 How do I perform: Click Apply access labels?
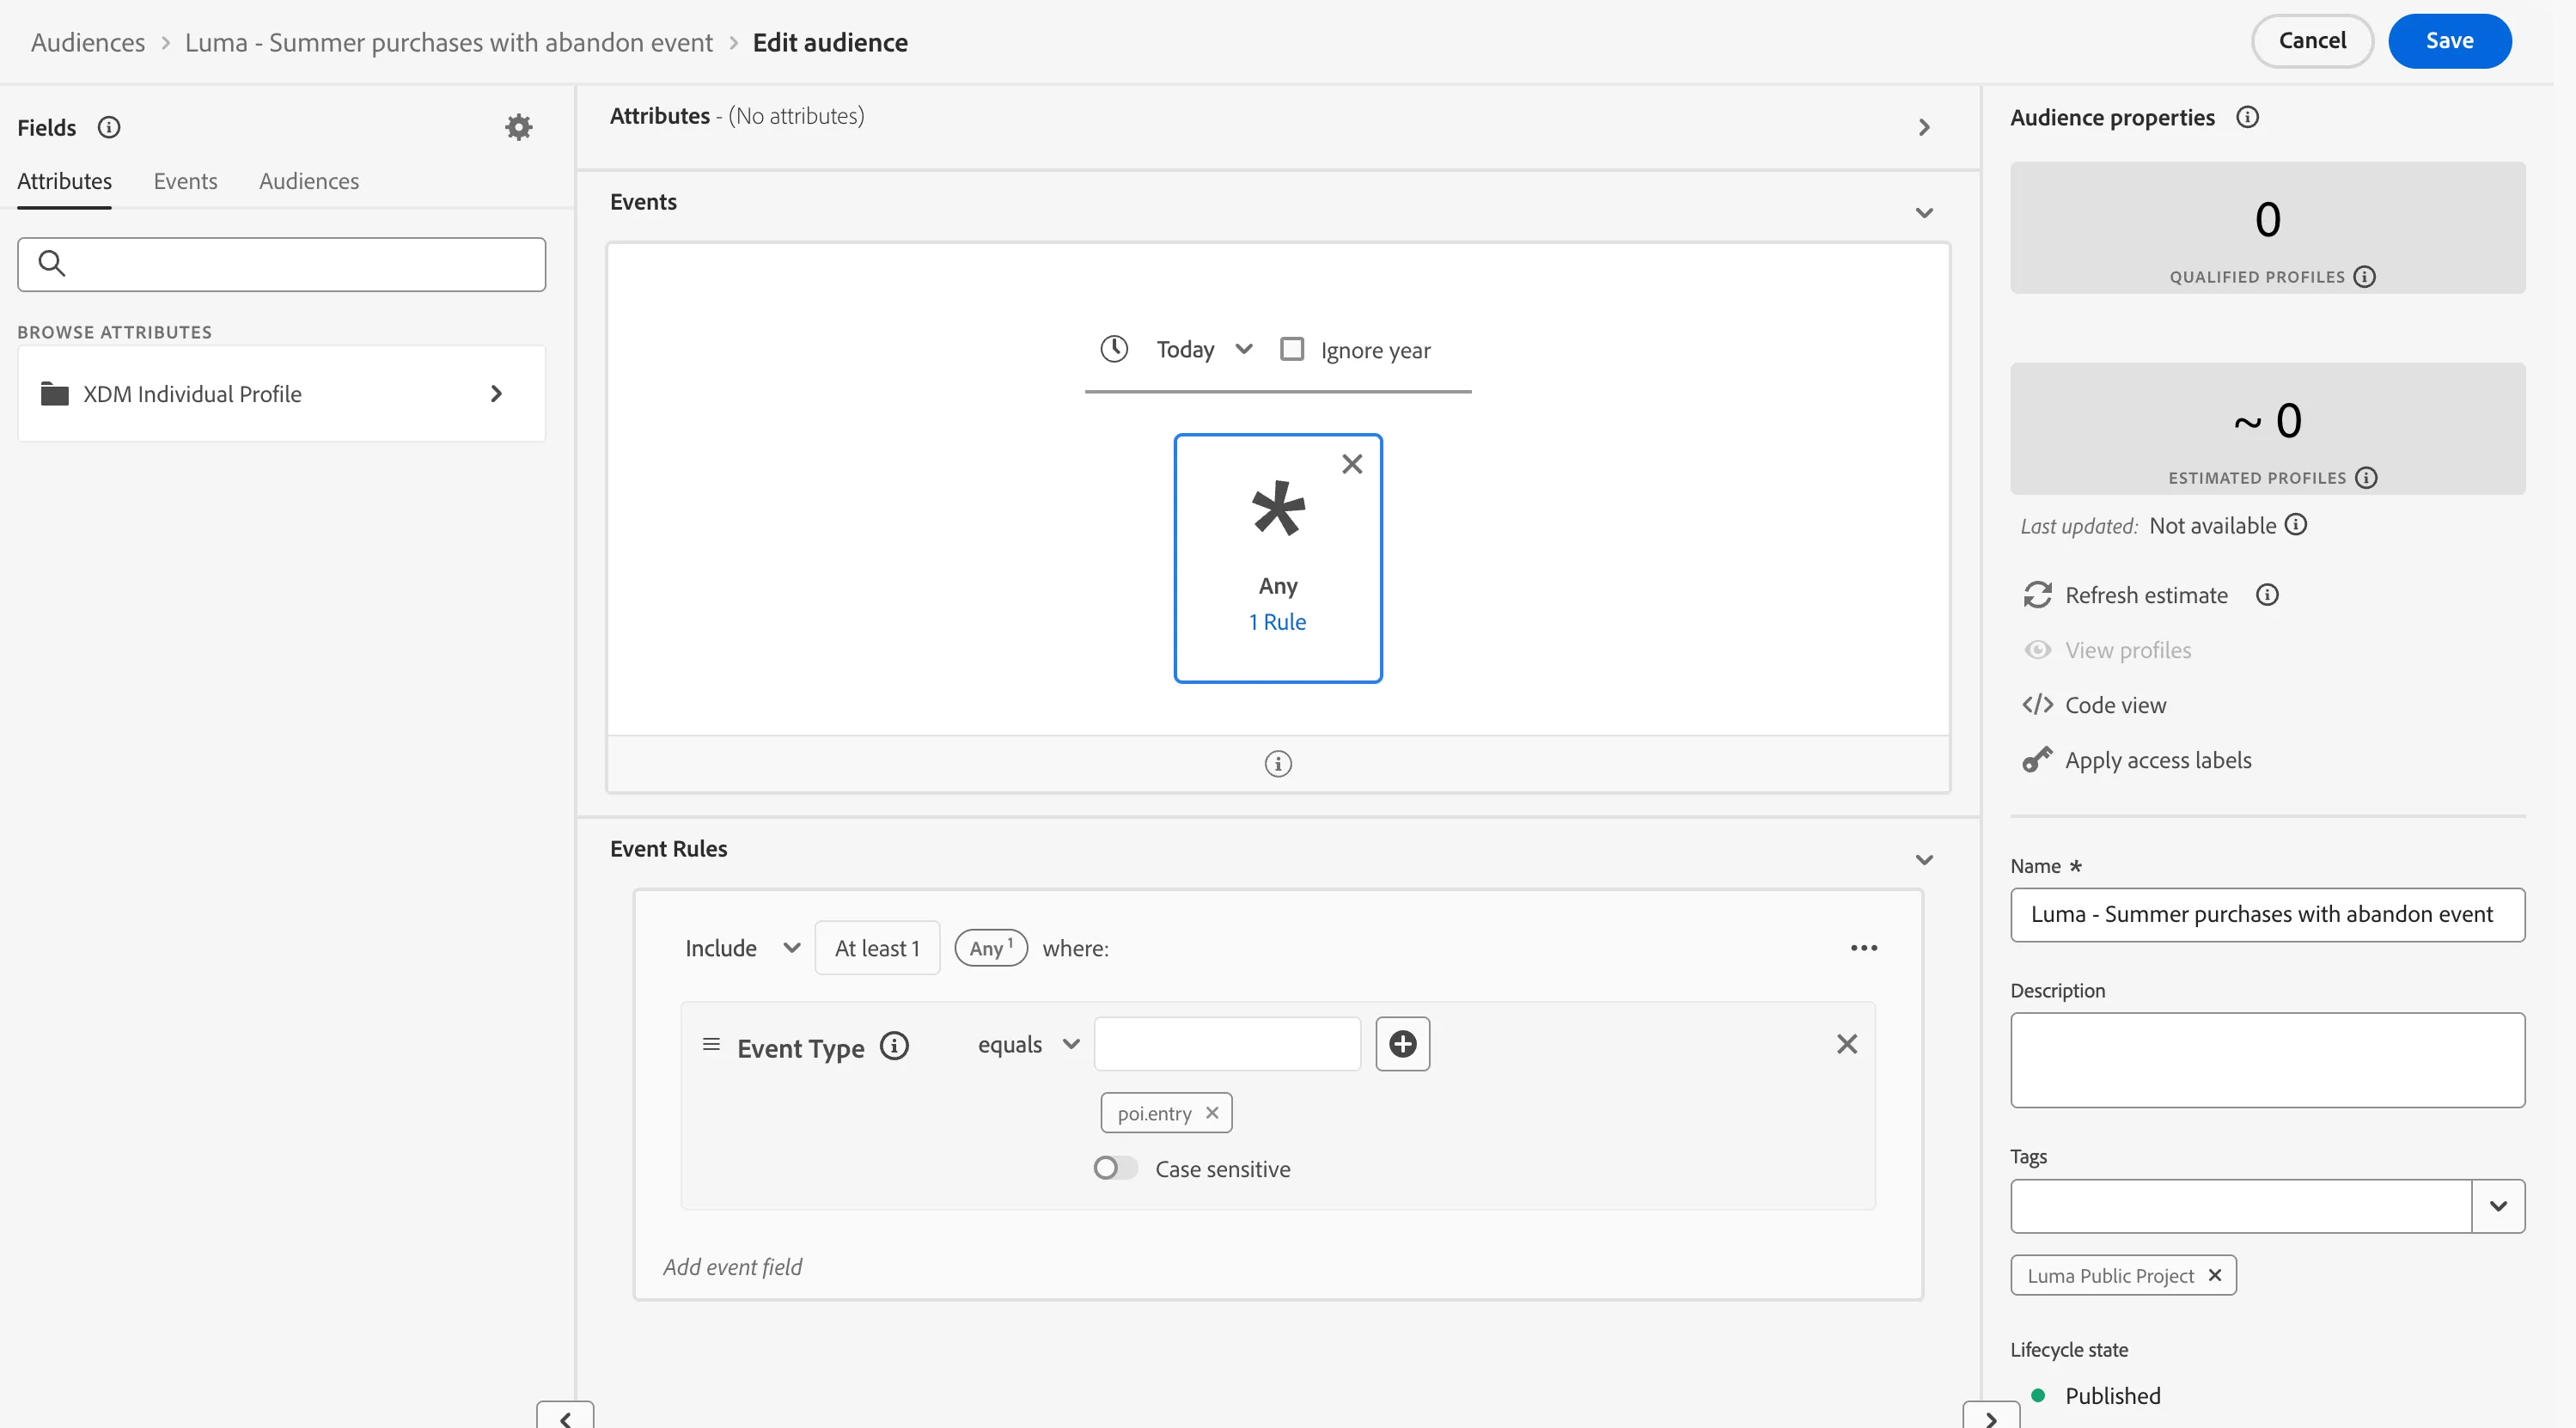(x=2137, y=760)
